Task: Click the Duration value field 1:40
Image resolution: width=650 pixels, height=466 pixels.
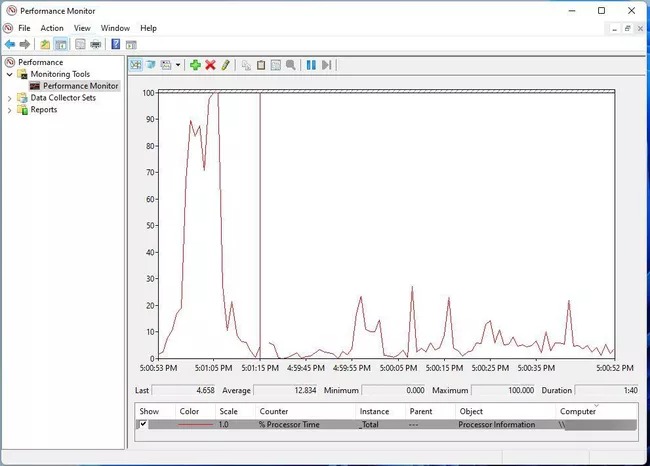Action: point(607,390)
